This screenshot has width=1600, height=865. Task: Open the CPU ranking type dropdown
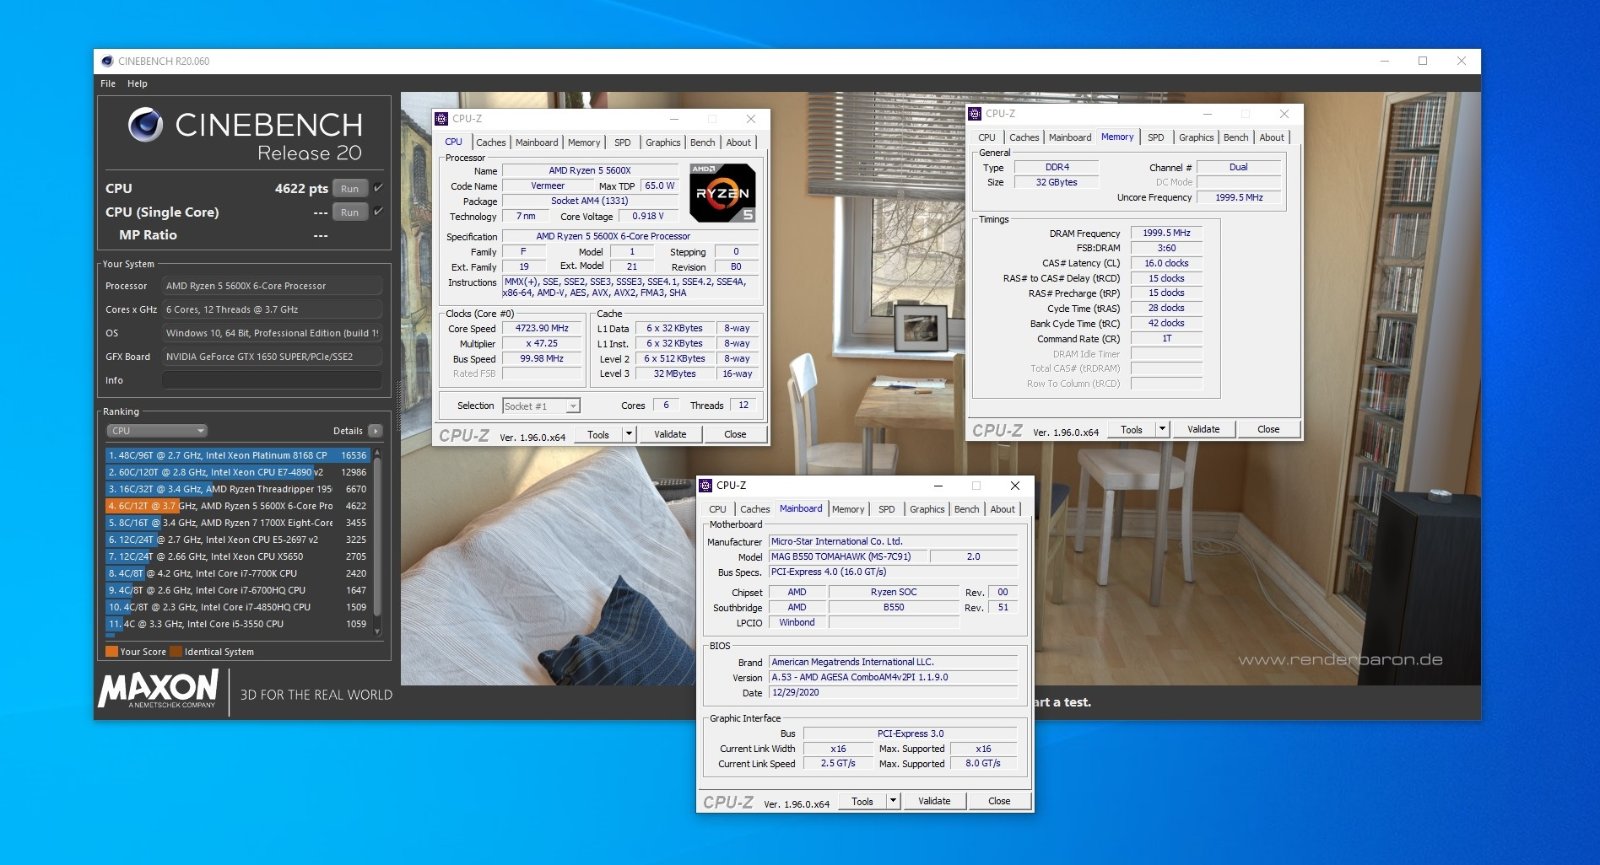point(157,431)
